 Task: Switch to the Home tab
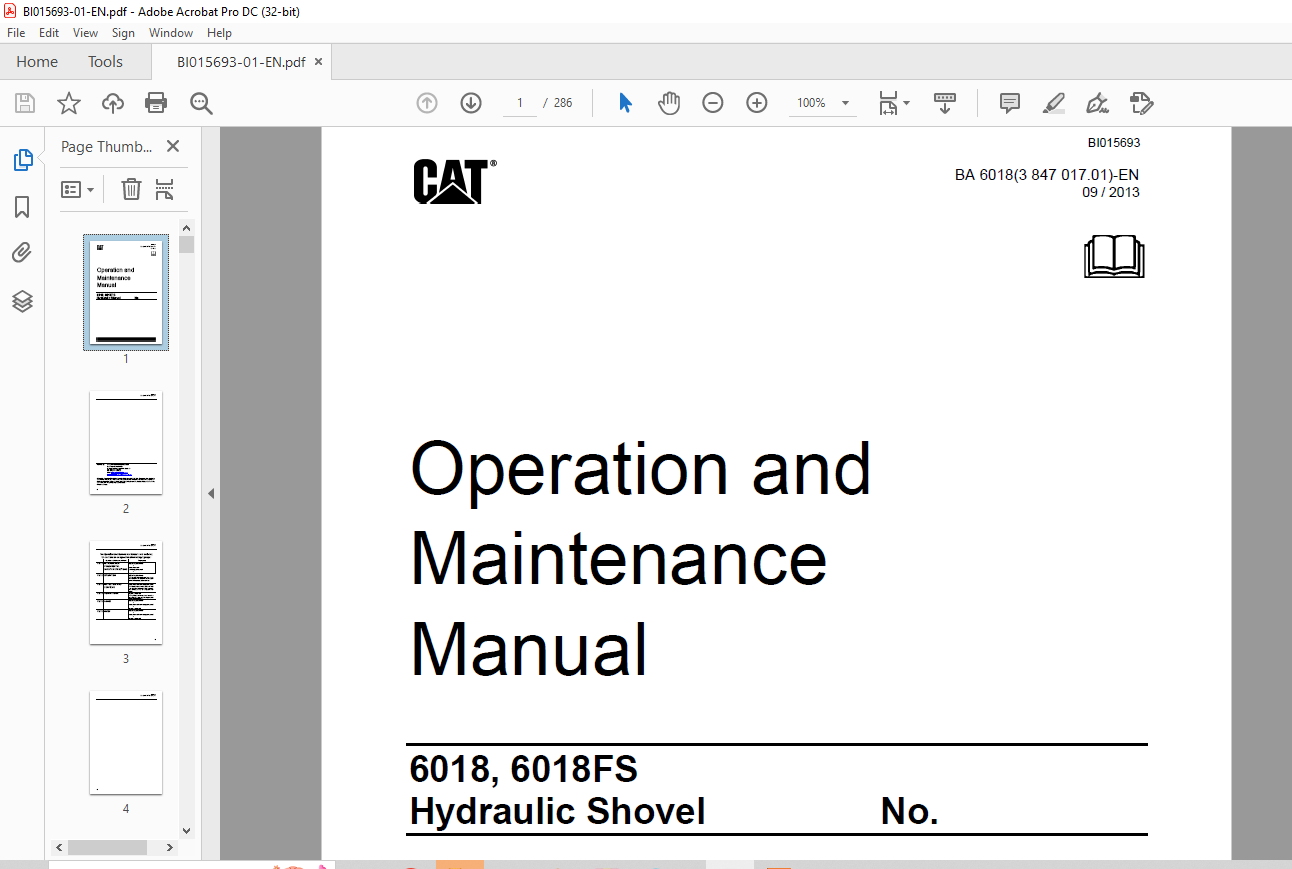37,62
